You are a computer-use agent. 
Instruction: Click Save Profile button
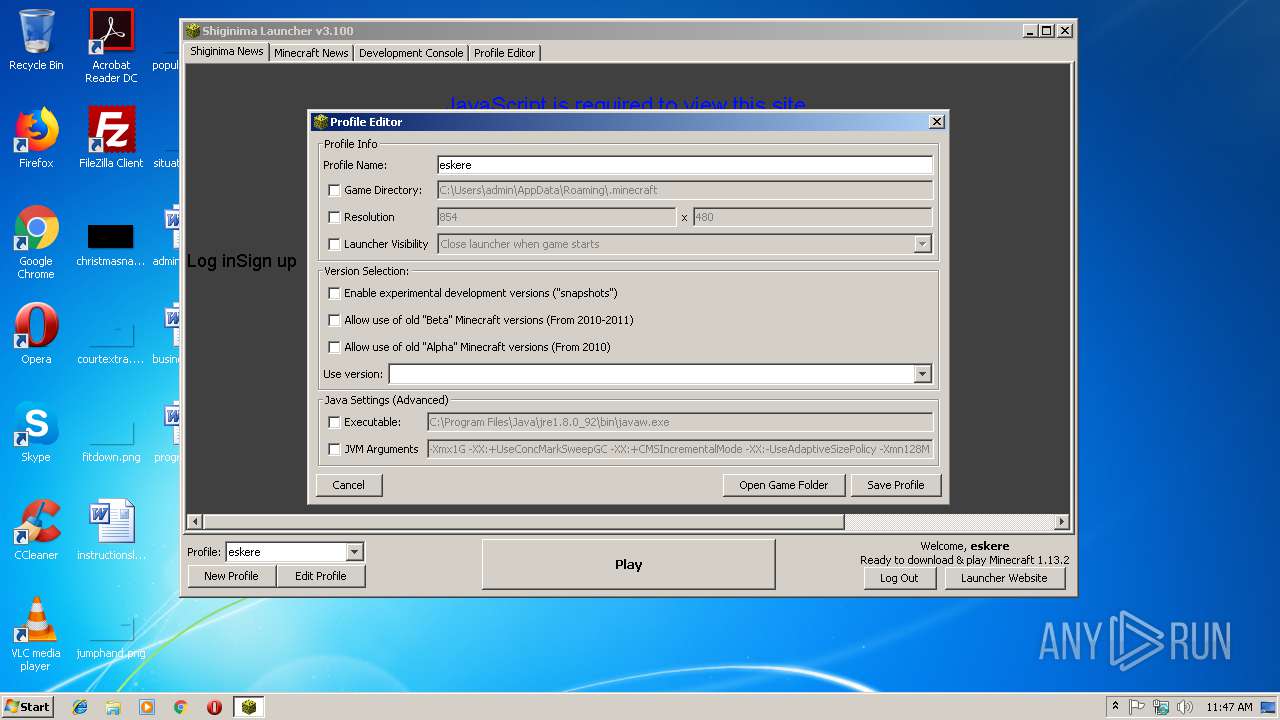(896, 485)
